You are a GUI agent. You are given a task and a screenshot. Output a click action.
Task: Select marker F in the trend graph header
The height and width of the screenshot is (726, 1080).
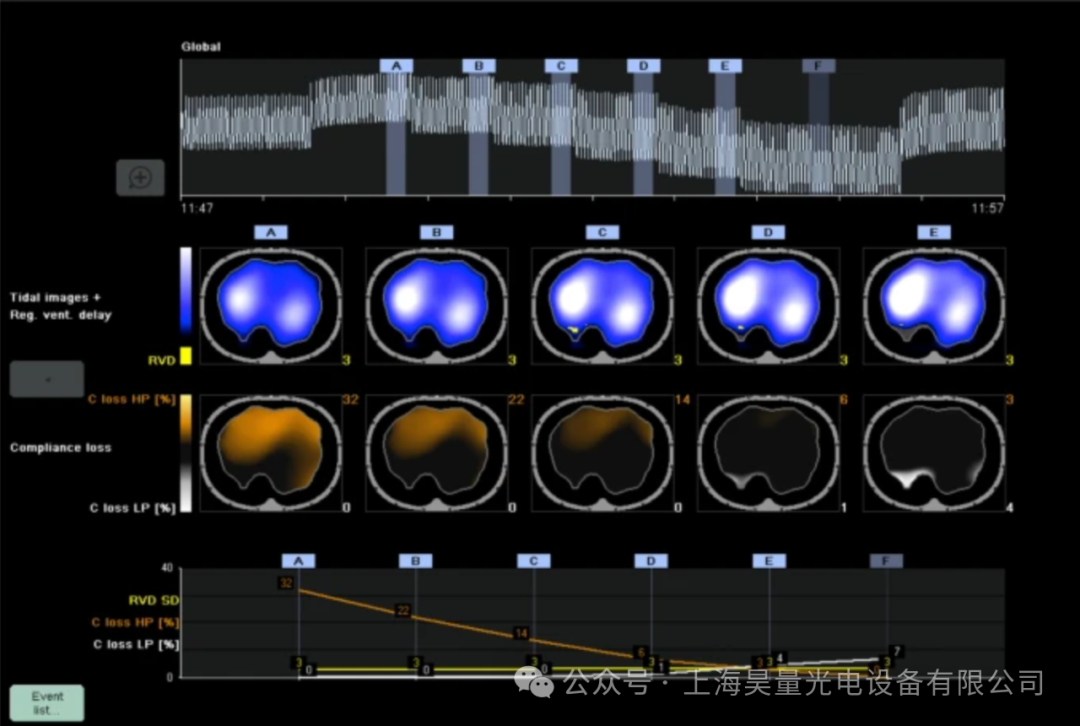(819, 65)
